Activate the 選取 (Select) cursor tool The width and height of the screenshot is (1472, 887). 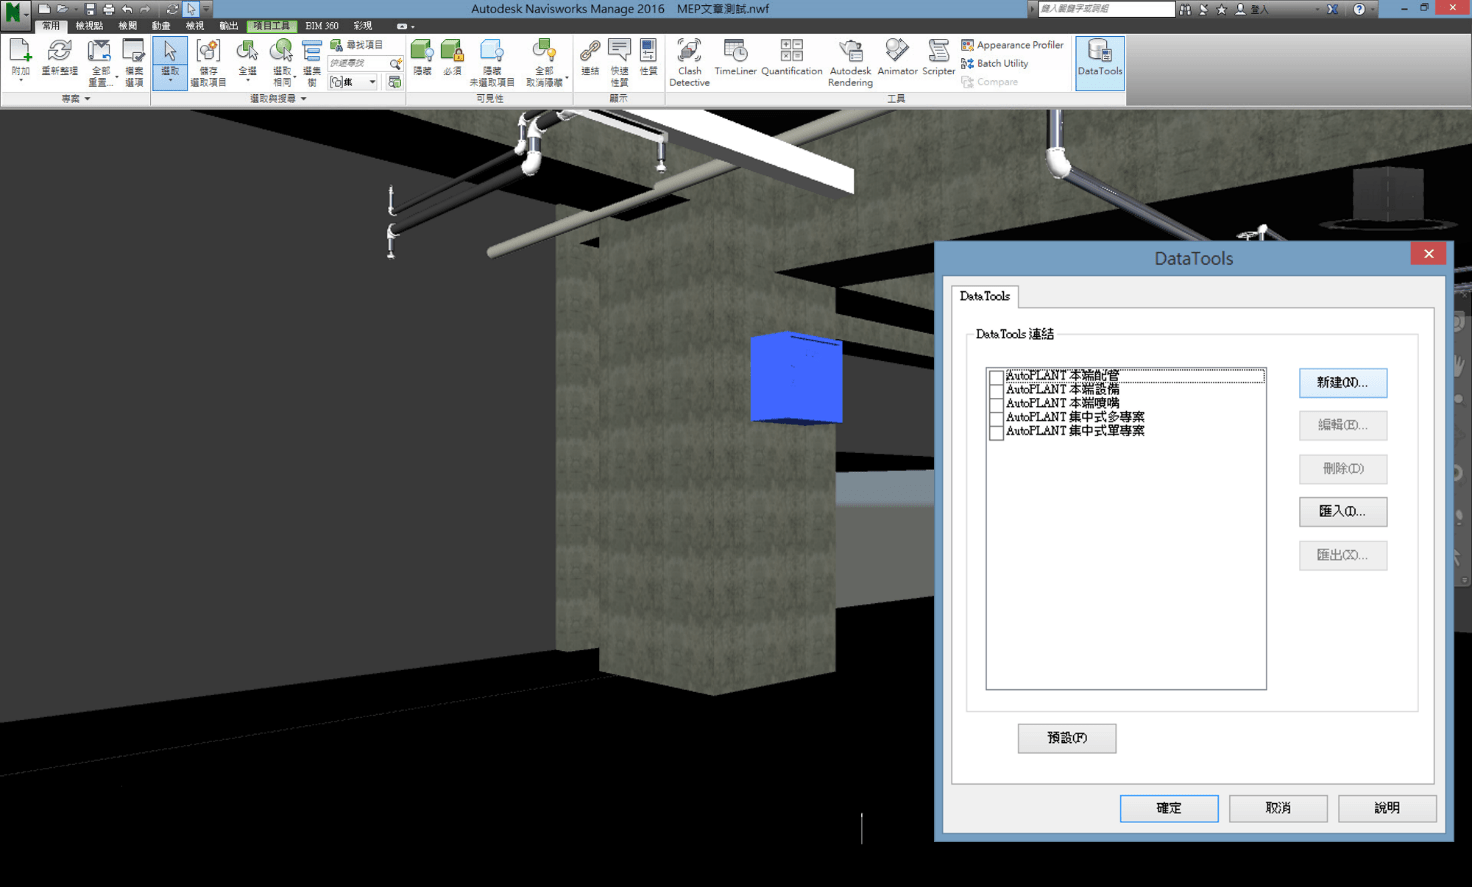click(x=170, y=62)
